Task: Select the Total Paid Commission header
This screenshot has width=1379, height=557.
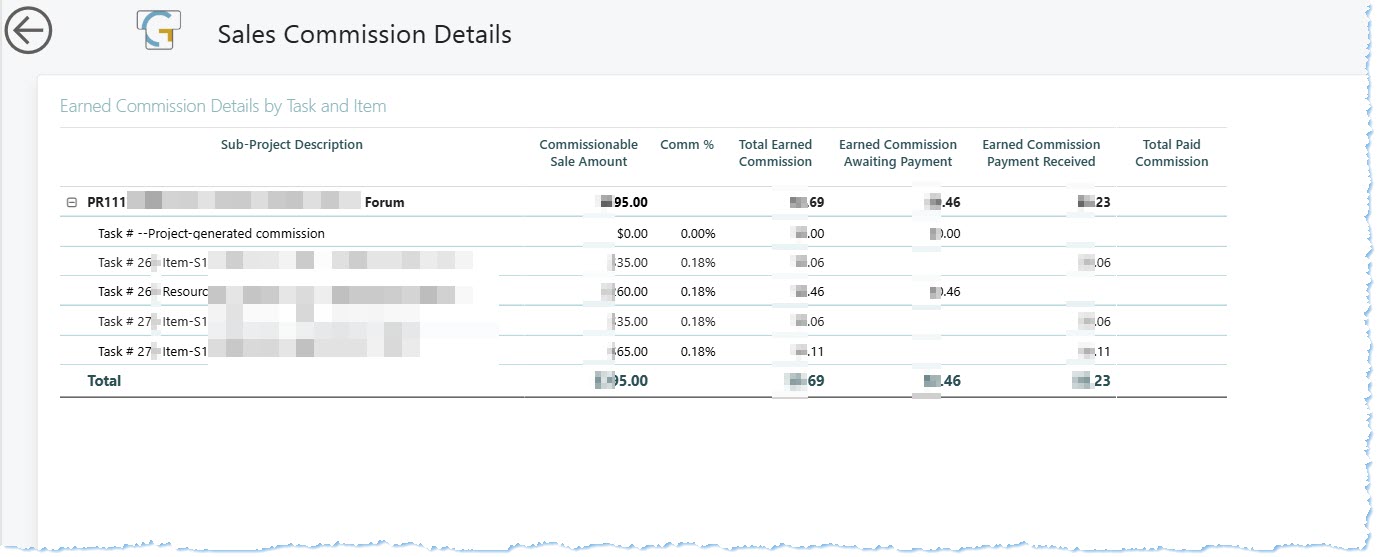Action: [1171, 153]
